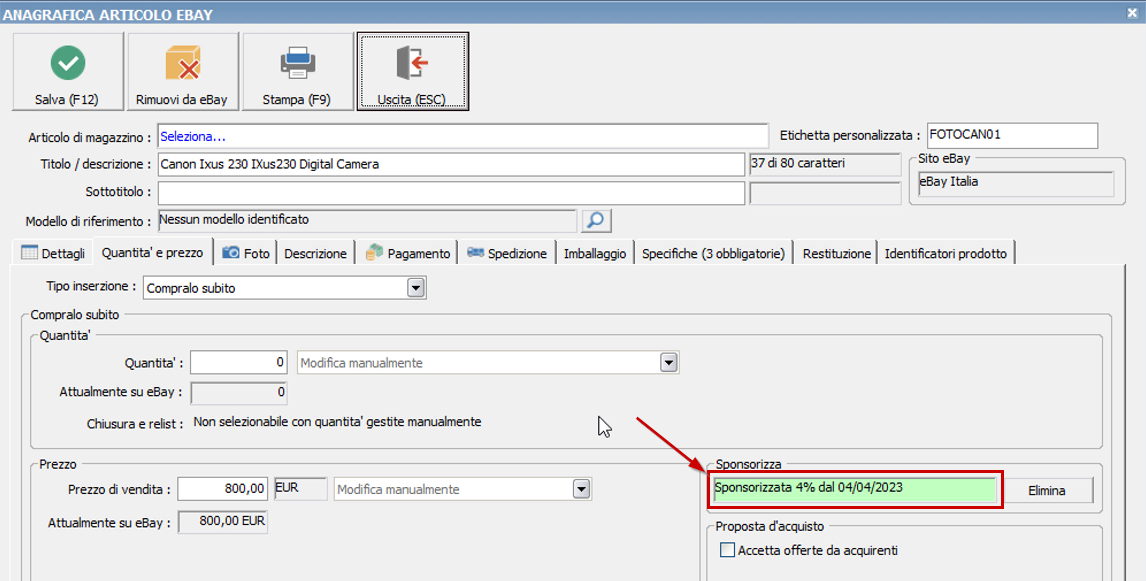This screenshot has height=581, width=1146.
Task: Close the Anagrafica Articolo eBay window
Action: pos(1132,13)
